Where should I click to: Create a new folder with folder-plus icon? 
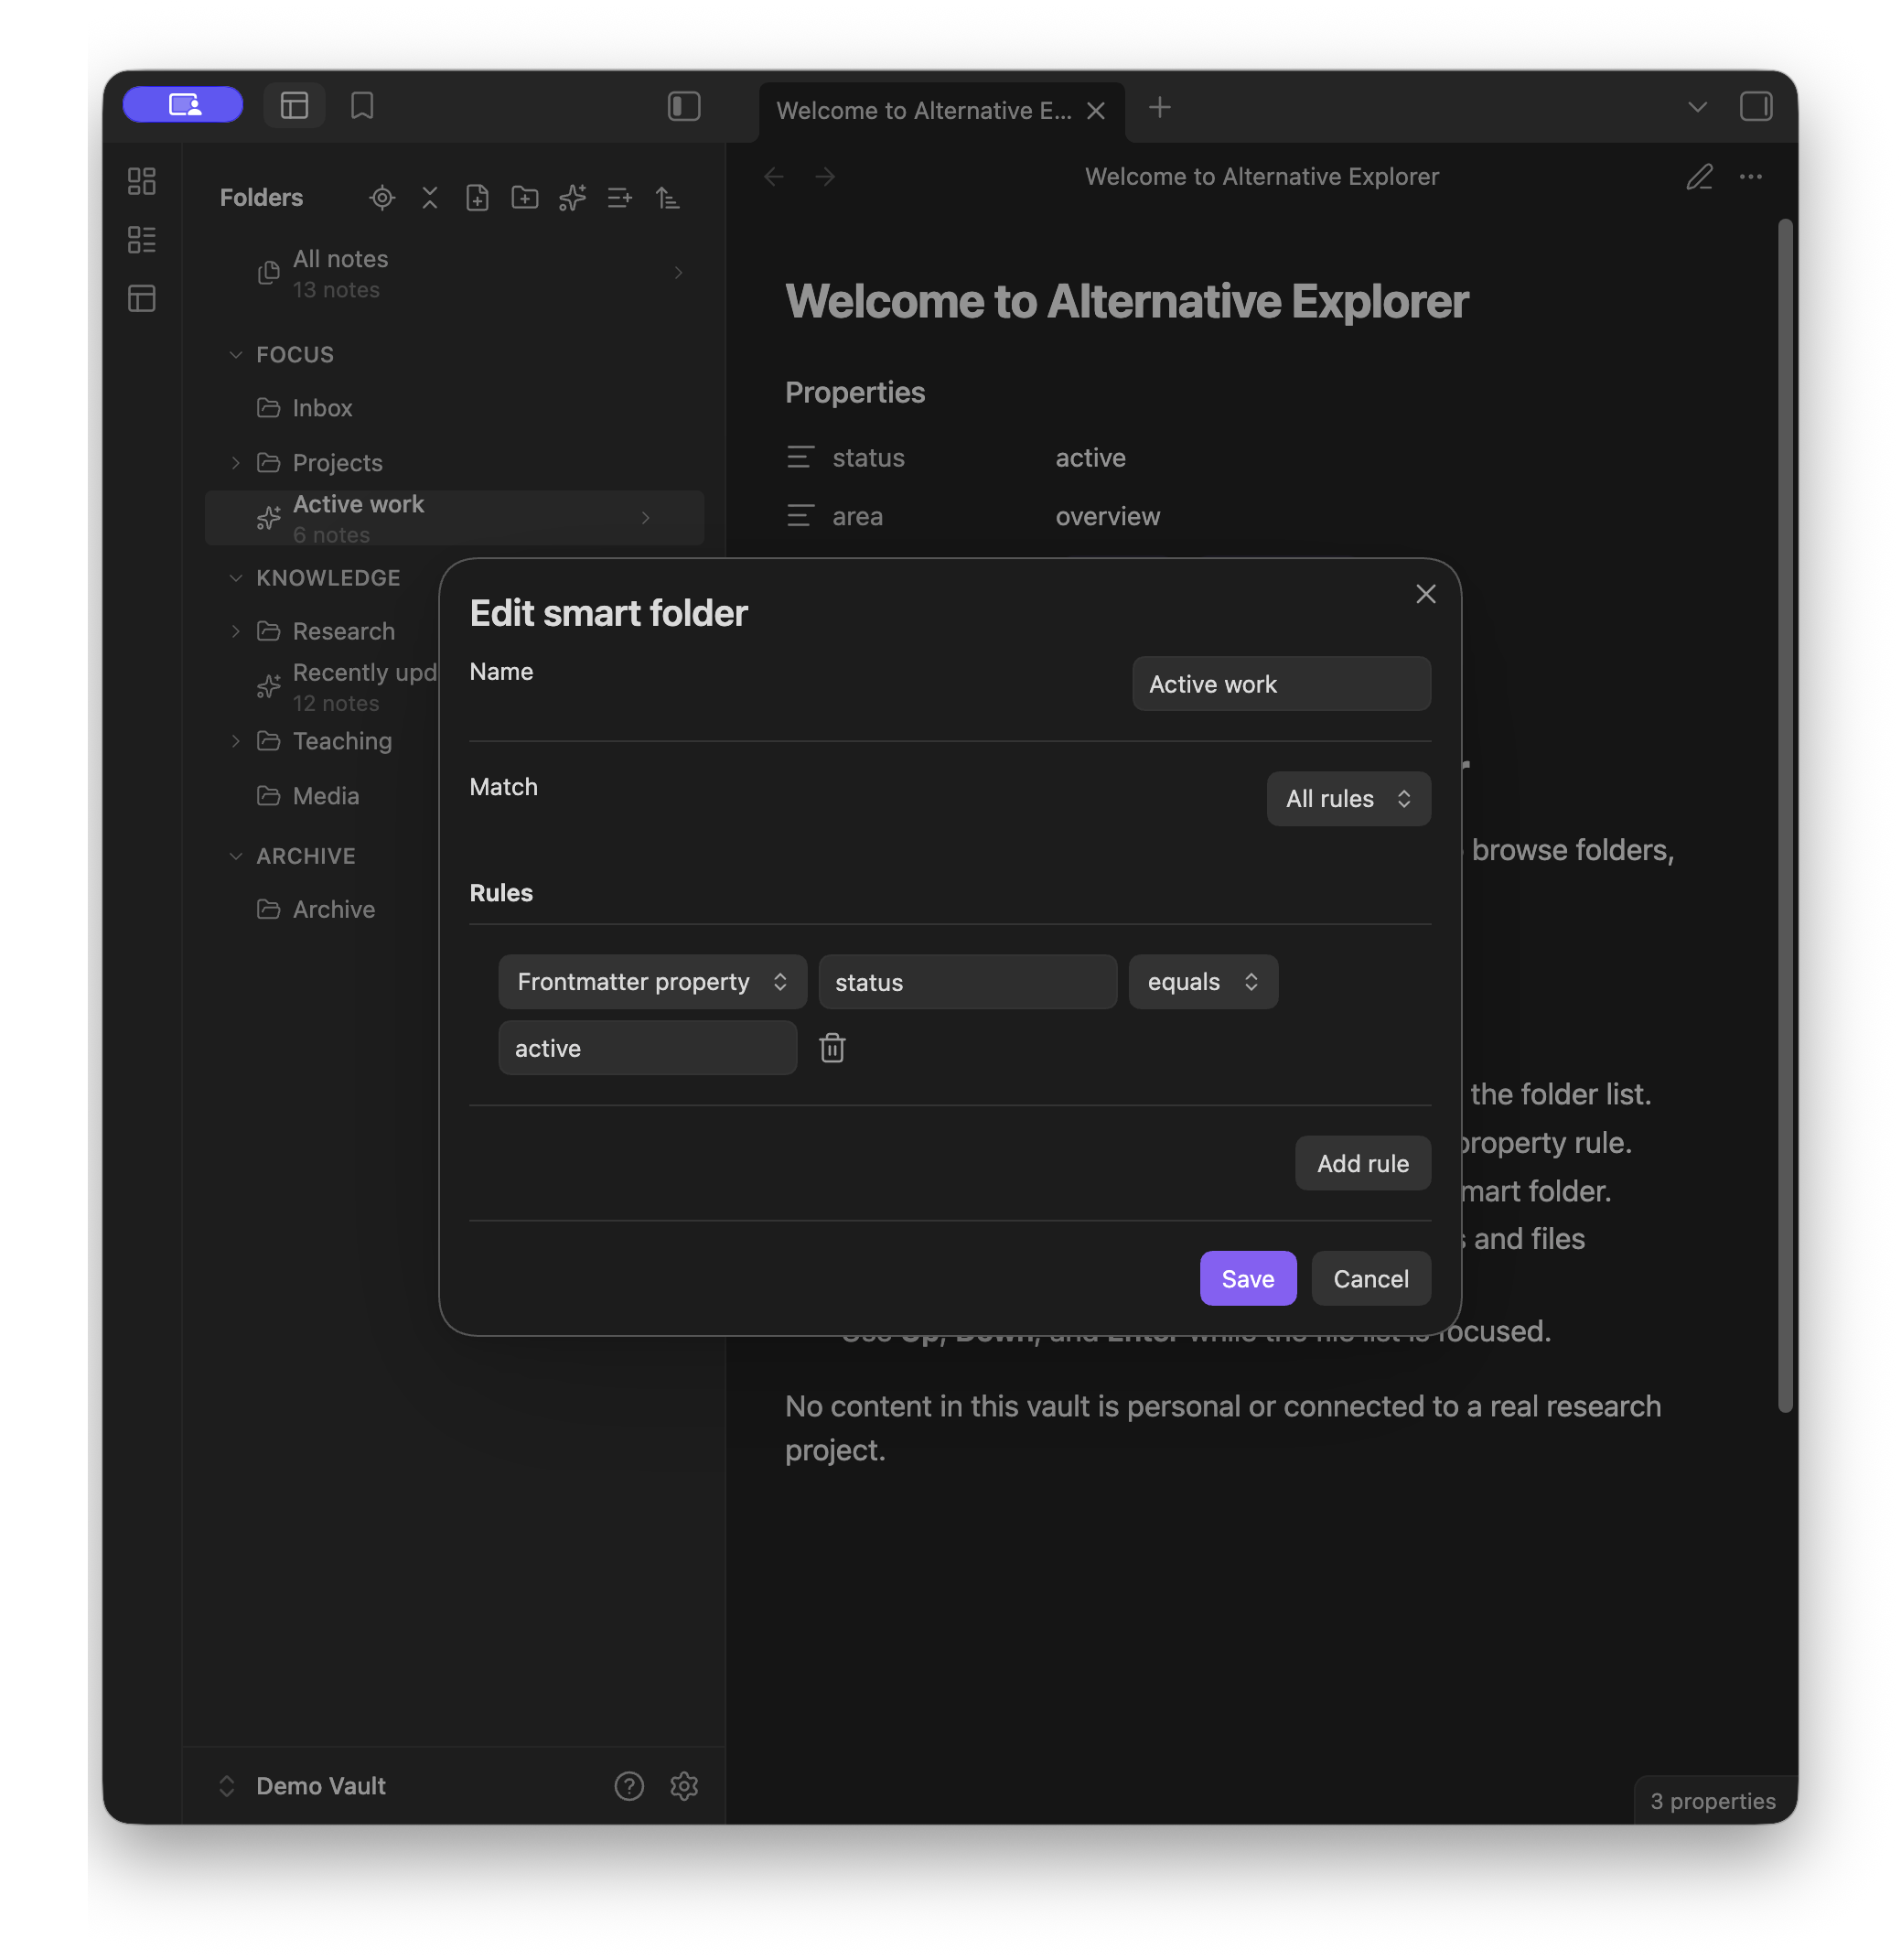click(524, 198)
